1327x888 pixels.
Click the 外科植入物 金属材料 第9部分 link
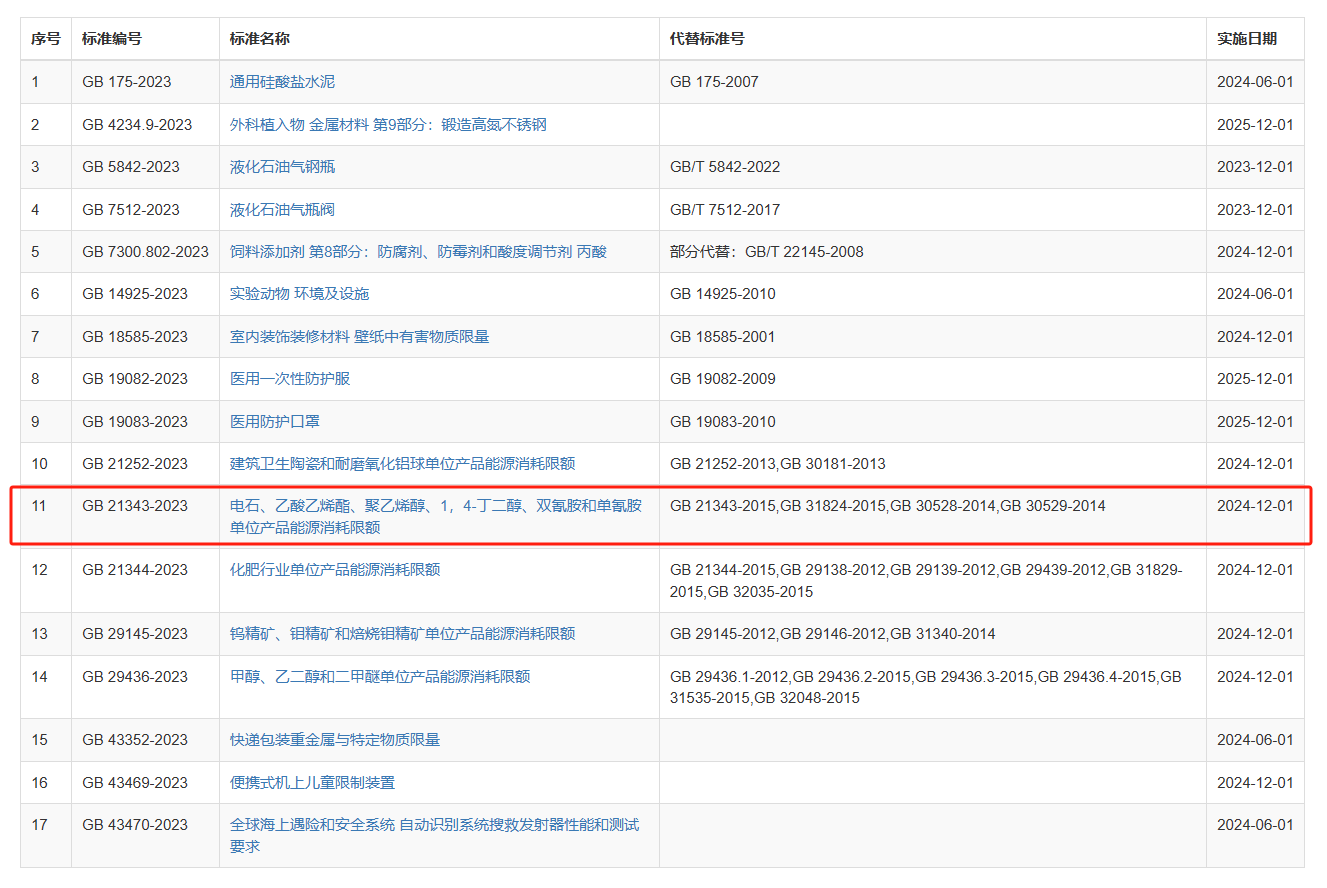tap(388, 125)
